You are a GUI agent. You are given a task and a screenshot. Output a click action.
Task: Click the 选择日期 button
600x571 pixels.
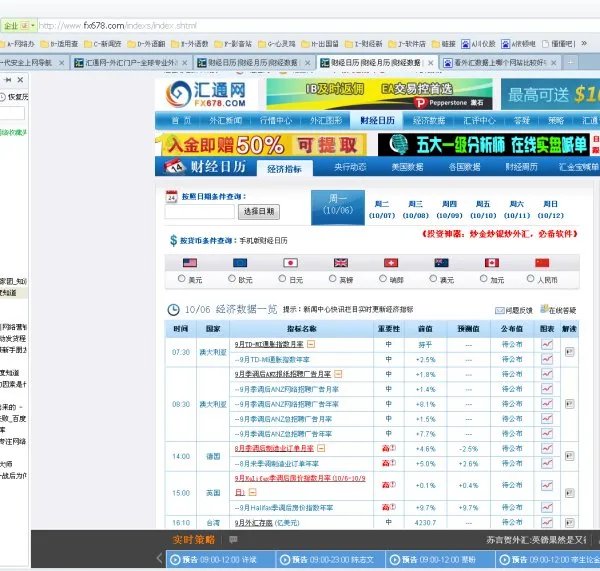[x=258, y=211]
